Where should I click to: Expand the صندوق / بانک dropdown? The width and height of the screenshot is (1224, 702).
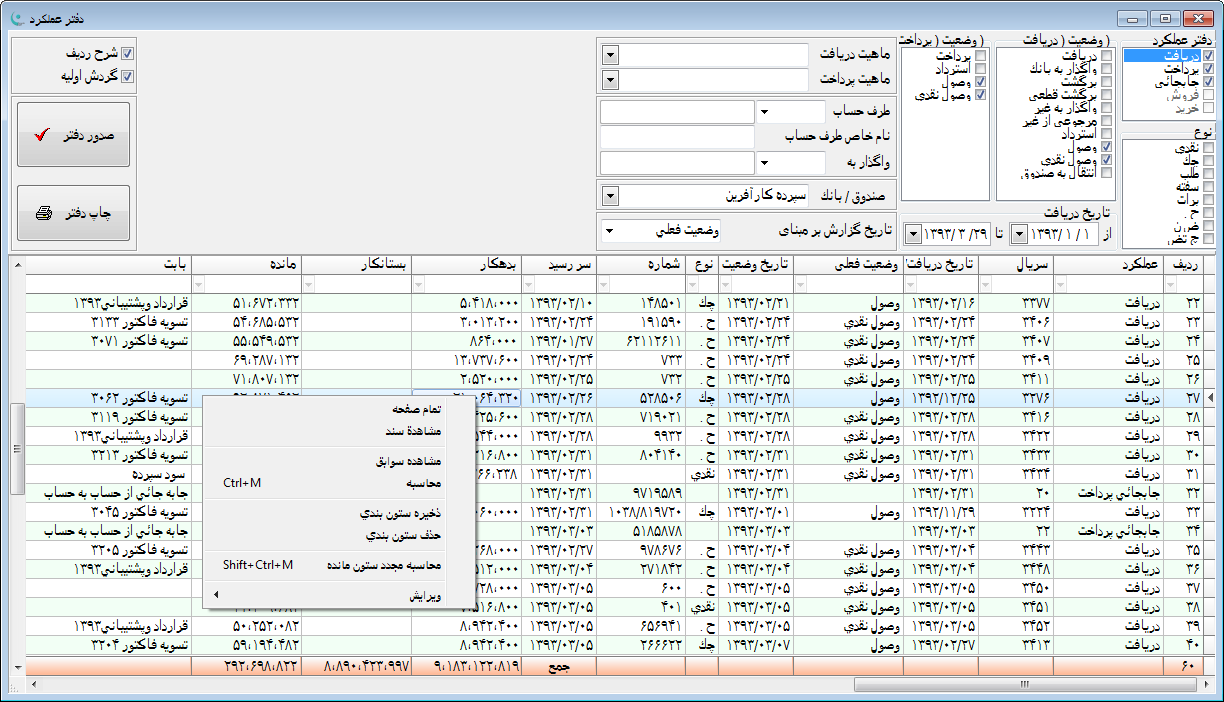click(610, 195)
